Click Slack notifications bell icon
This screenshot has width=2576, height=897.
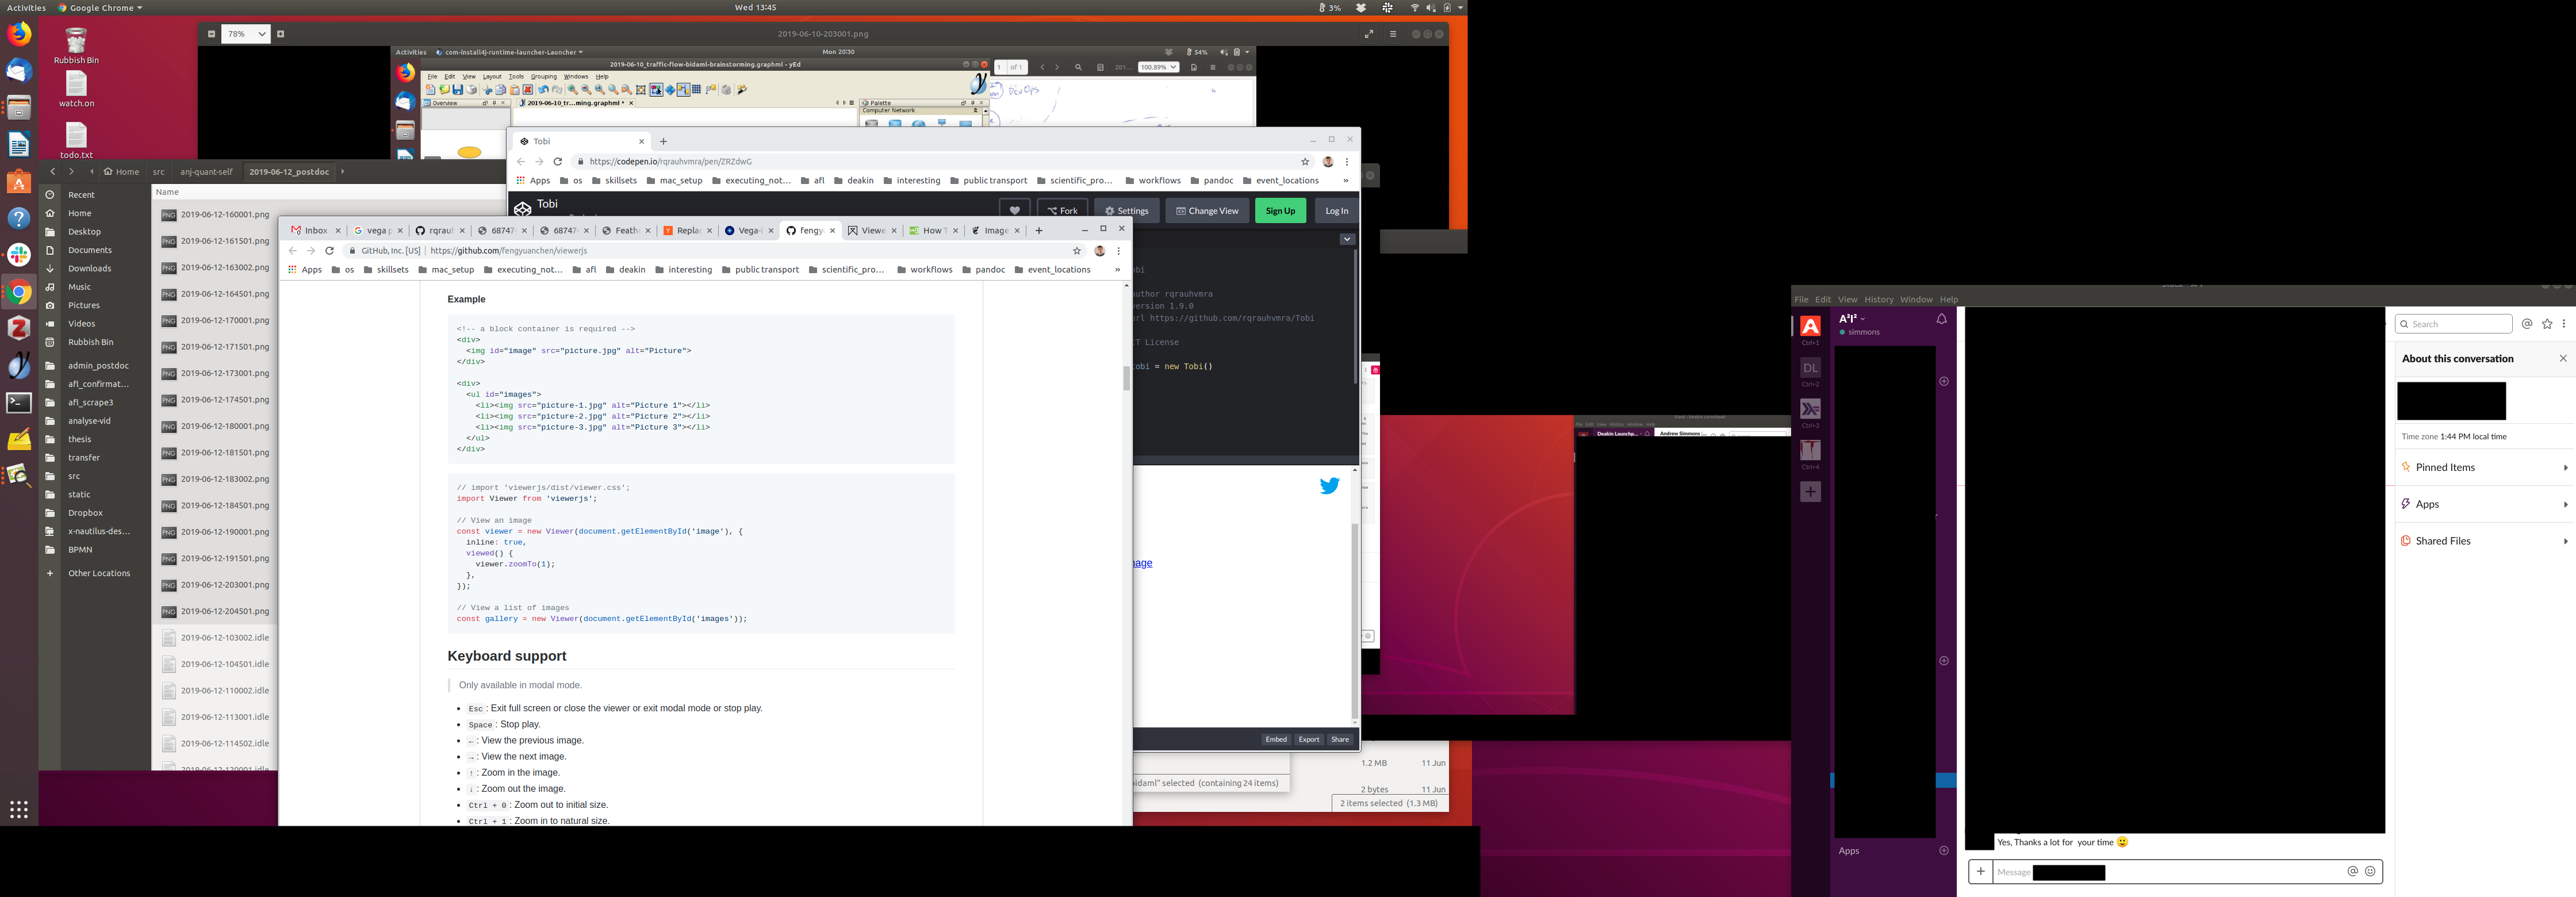[x=1941, y=319]
